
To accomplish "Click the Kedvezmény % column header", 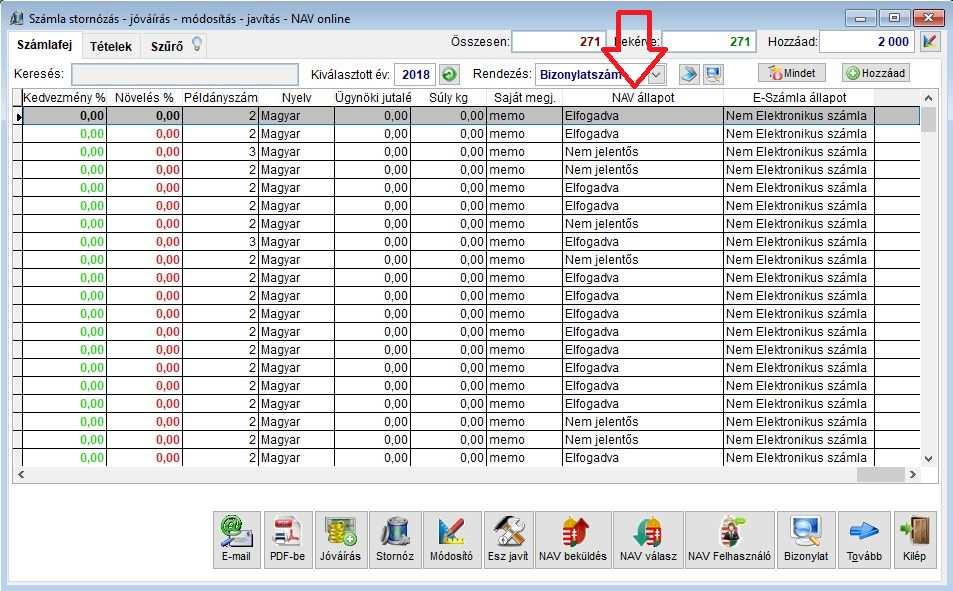I will tap(64, 97).
